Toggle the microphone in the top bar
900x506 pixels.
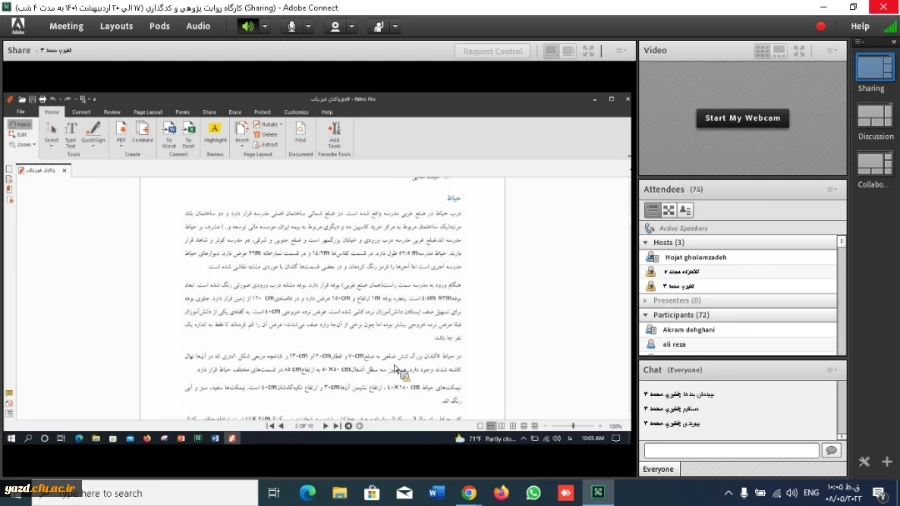(x=292, y=26)
